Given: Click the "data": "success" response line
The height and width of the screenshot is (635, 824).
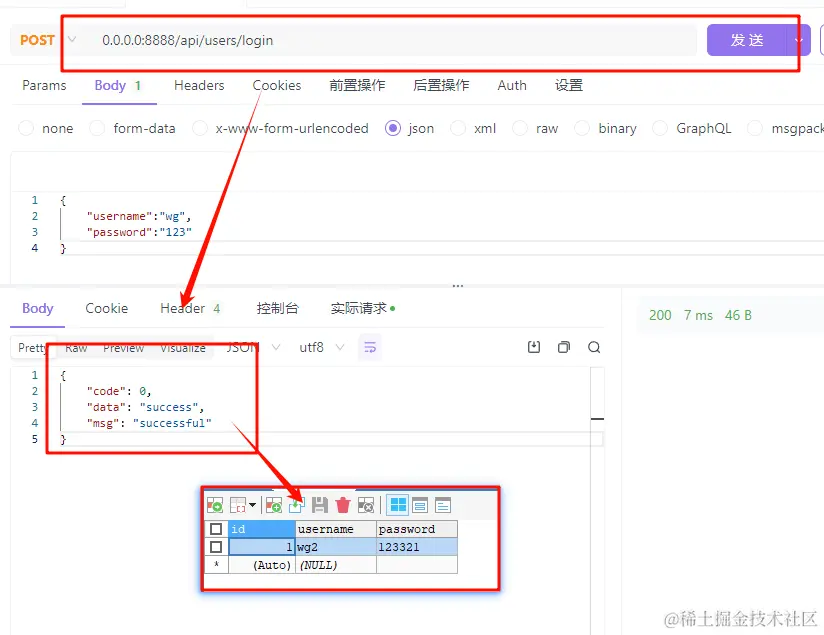Looking at the screenshot, I should point(146,407).
